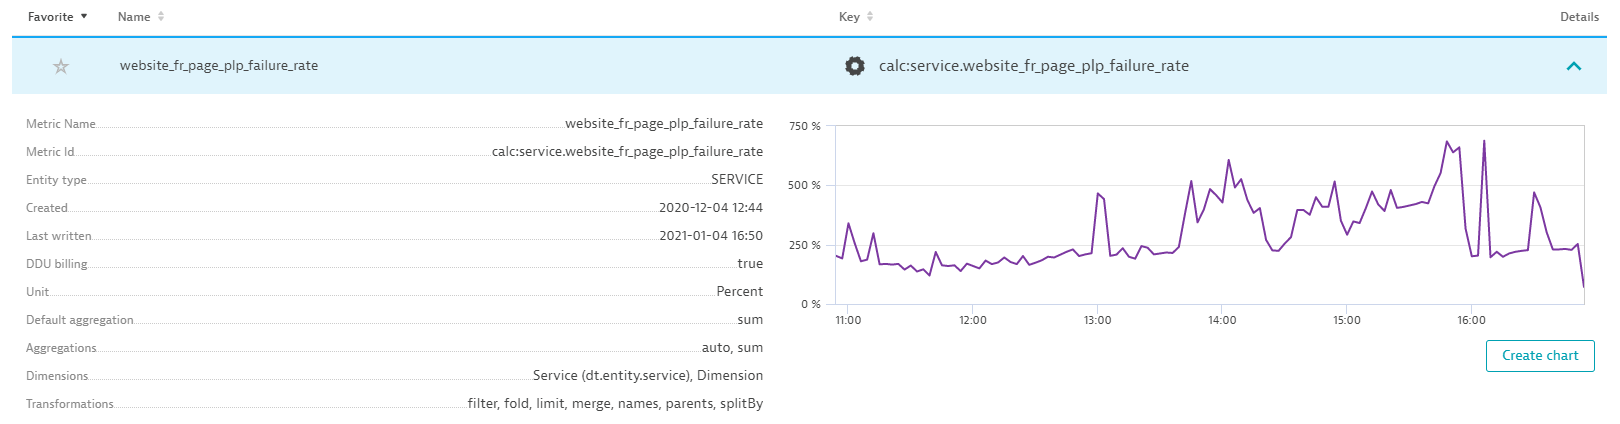Image resolution: width=1620 pixels, height=424 pixels.
Task: Click the Transformations value list
Action: [615, 404]
